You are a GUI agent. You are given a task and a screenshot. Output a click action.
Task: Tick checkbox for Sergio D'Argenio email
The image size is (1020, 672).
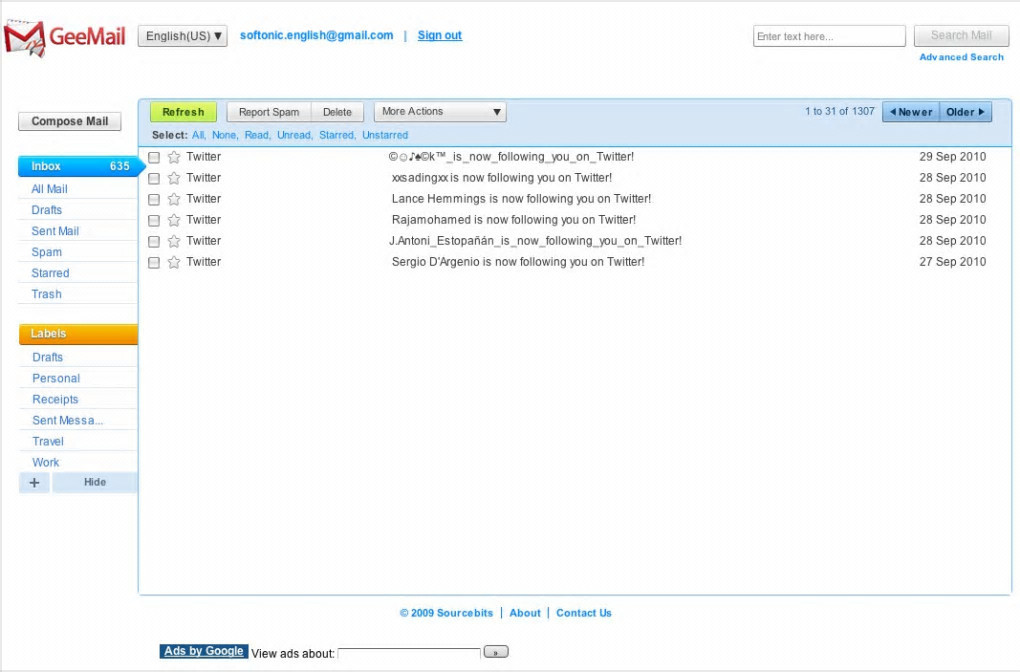click(154, 263)
